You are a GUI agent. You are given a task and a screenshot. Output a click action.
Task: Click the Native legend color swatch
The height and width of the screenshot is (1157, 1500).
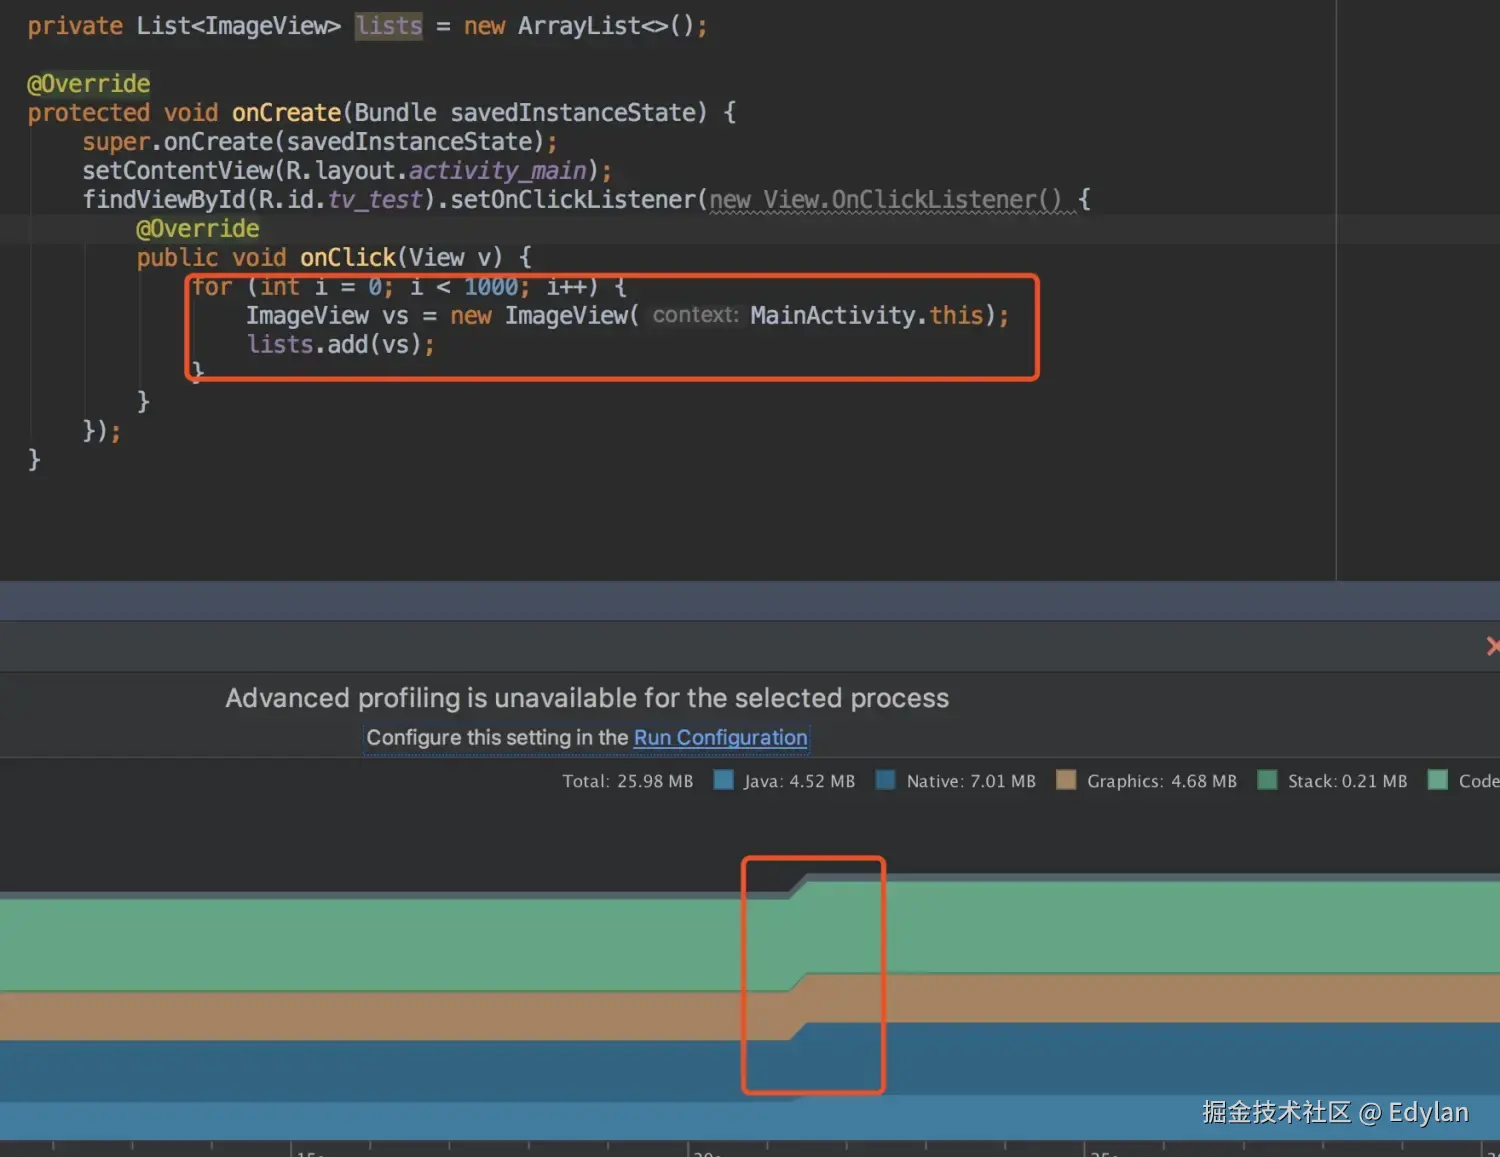pyautogui.click(x=885, y=780)
